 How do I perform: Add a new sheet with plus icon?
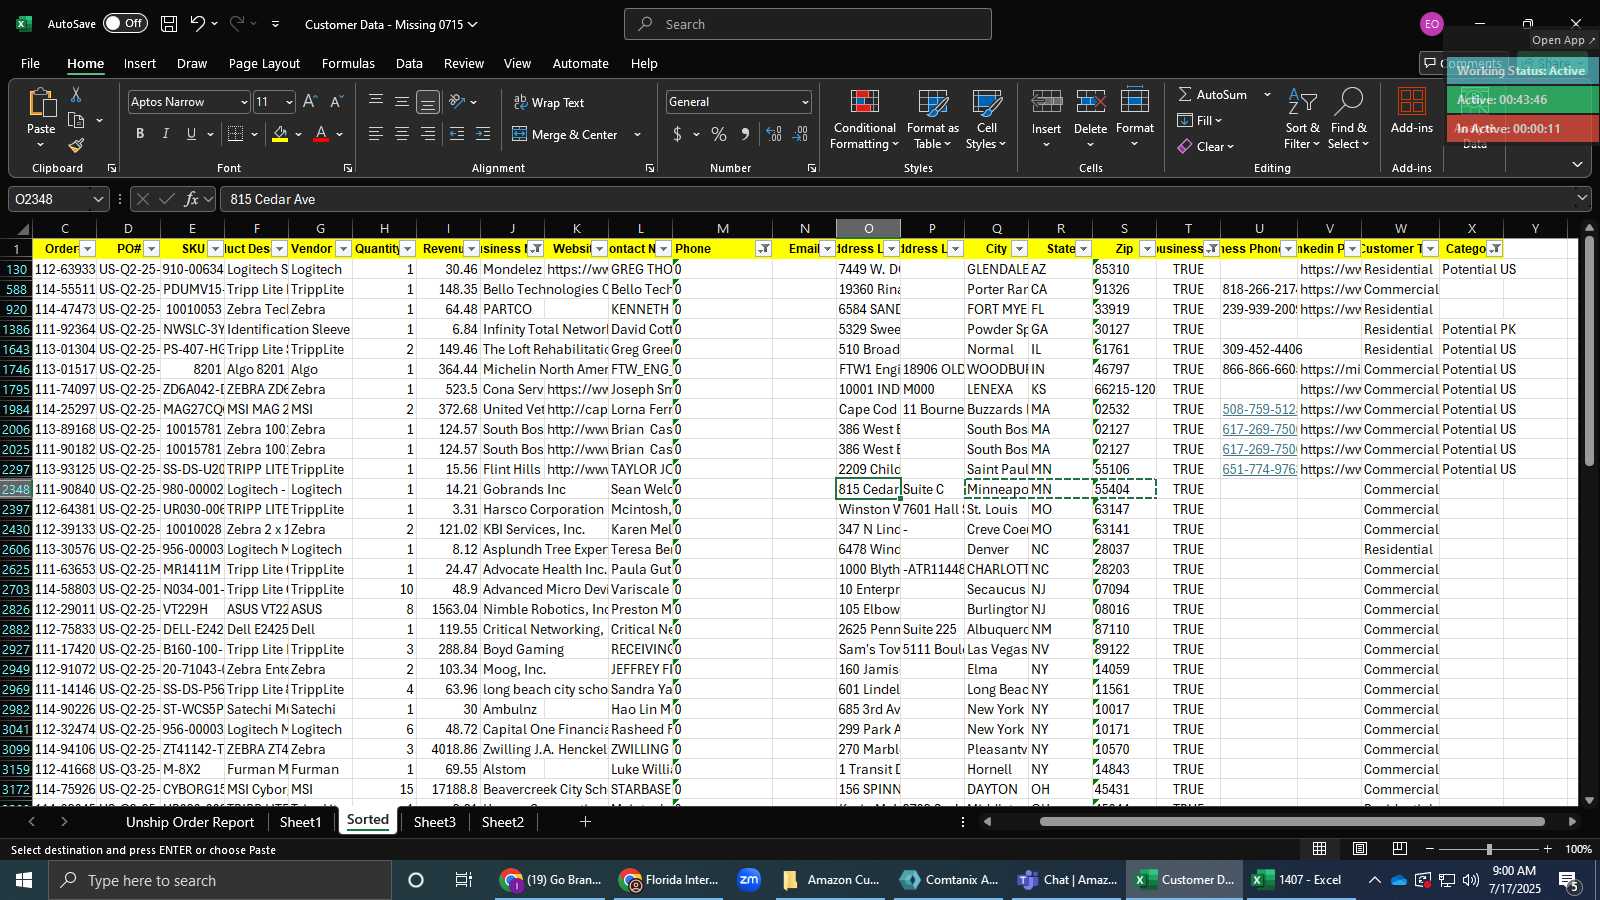(x=585, y=822)
